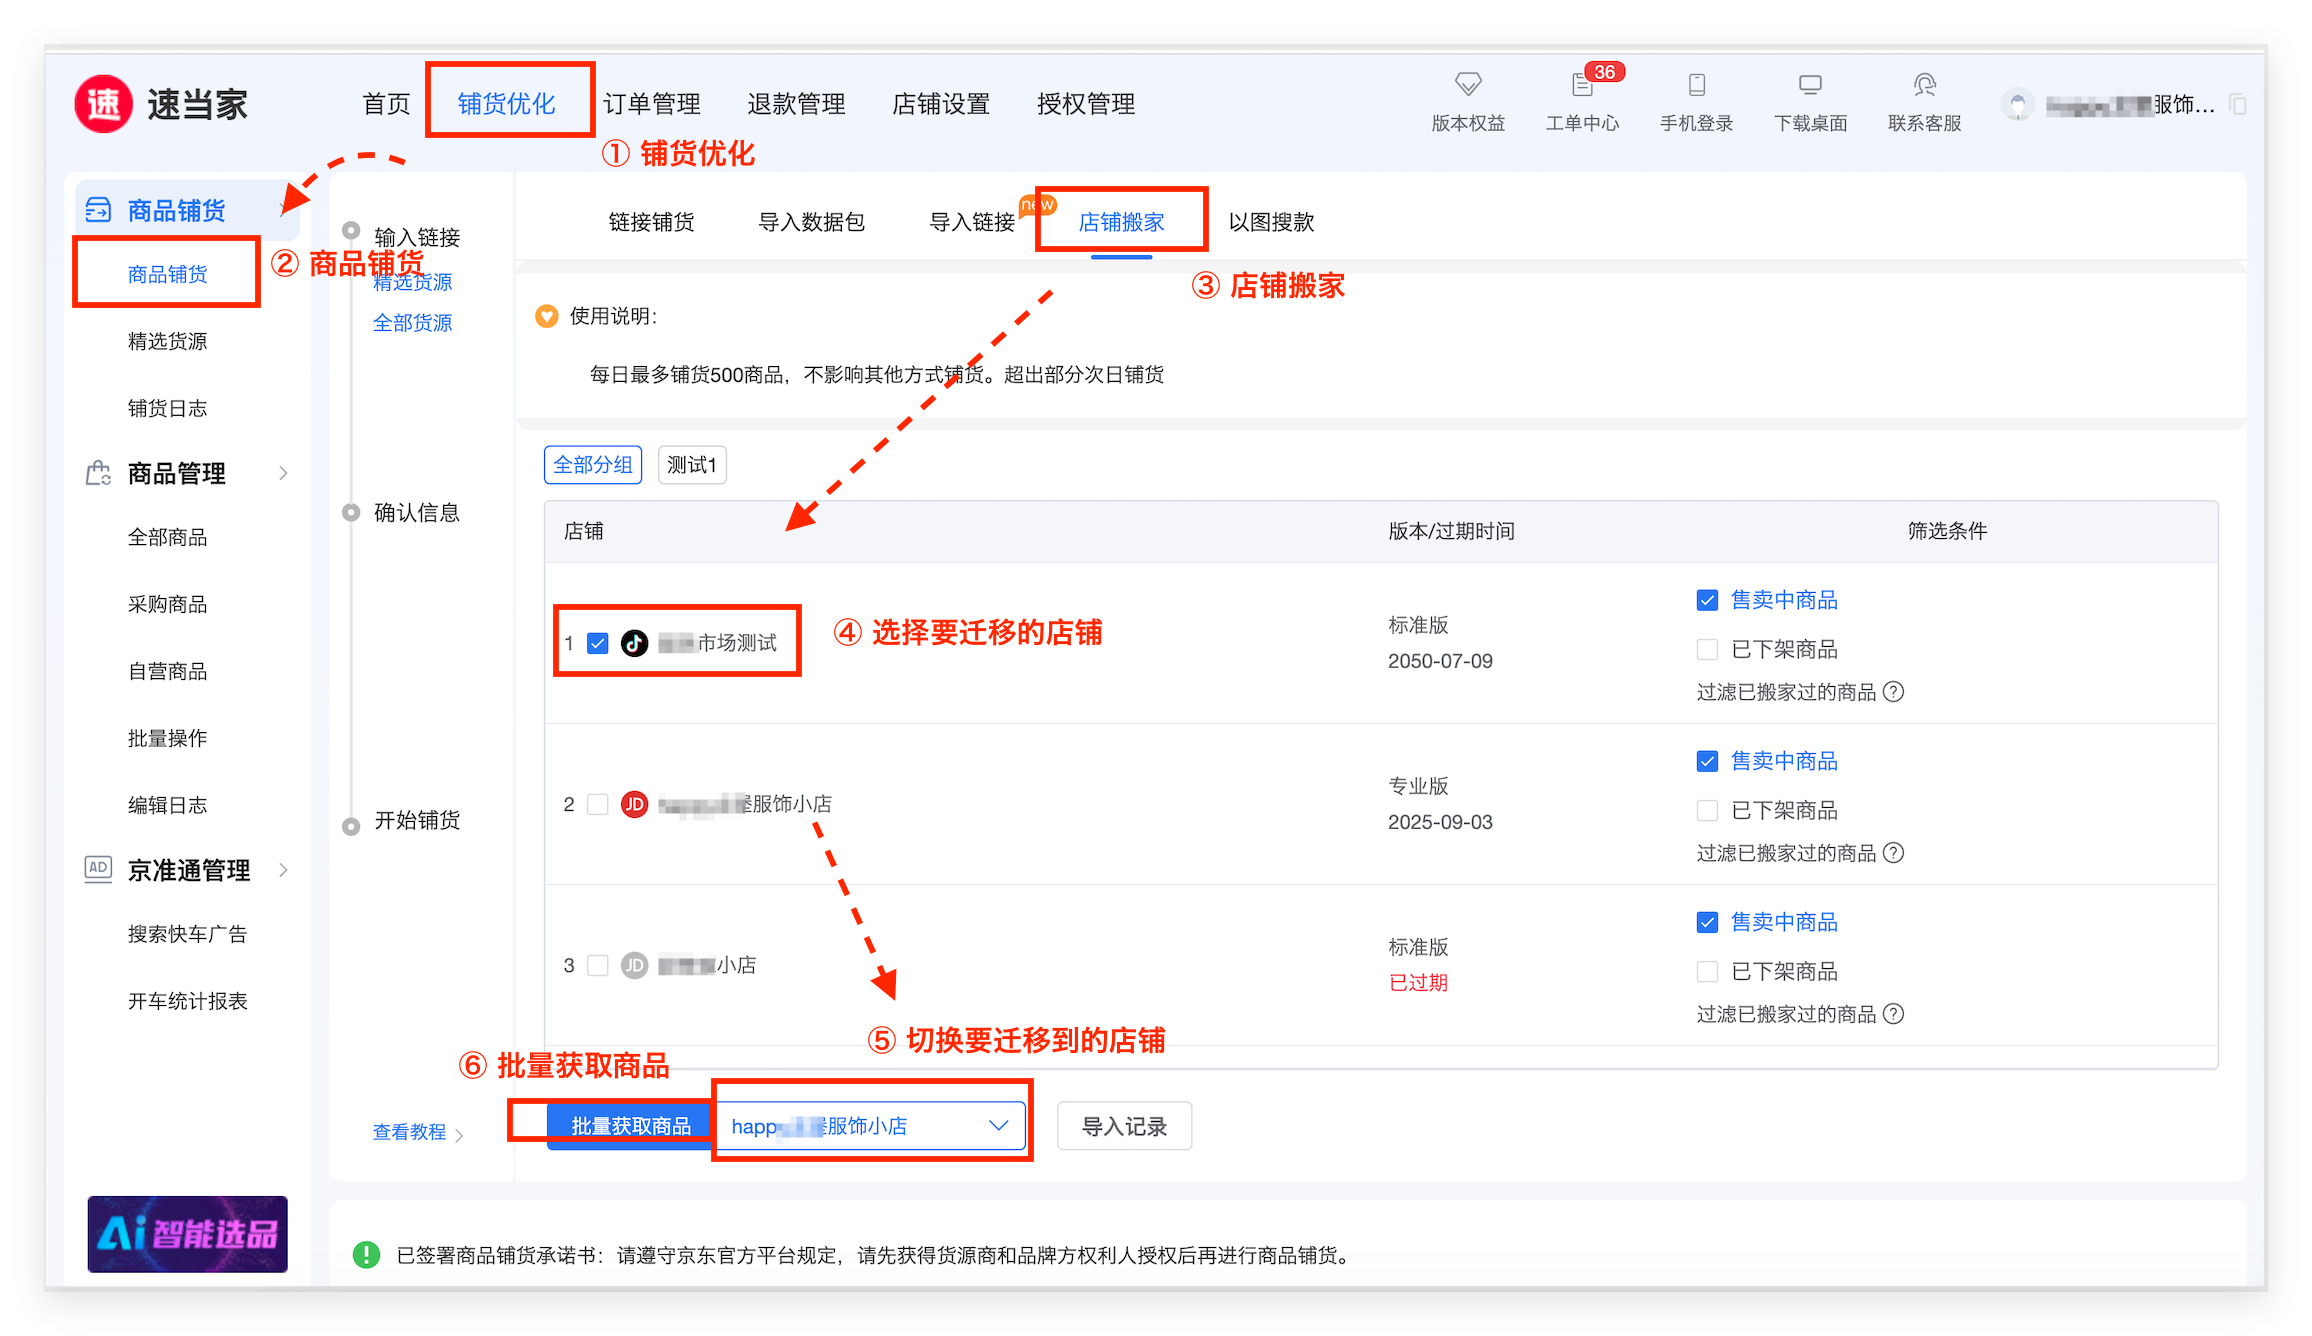Open the 查看教程 link

coord(410,1132)
